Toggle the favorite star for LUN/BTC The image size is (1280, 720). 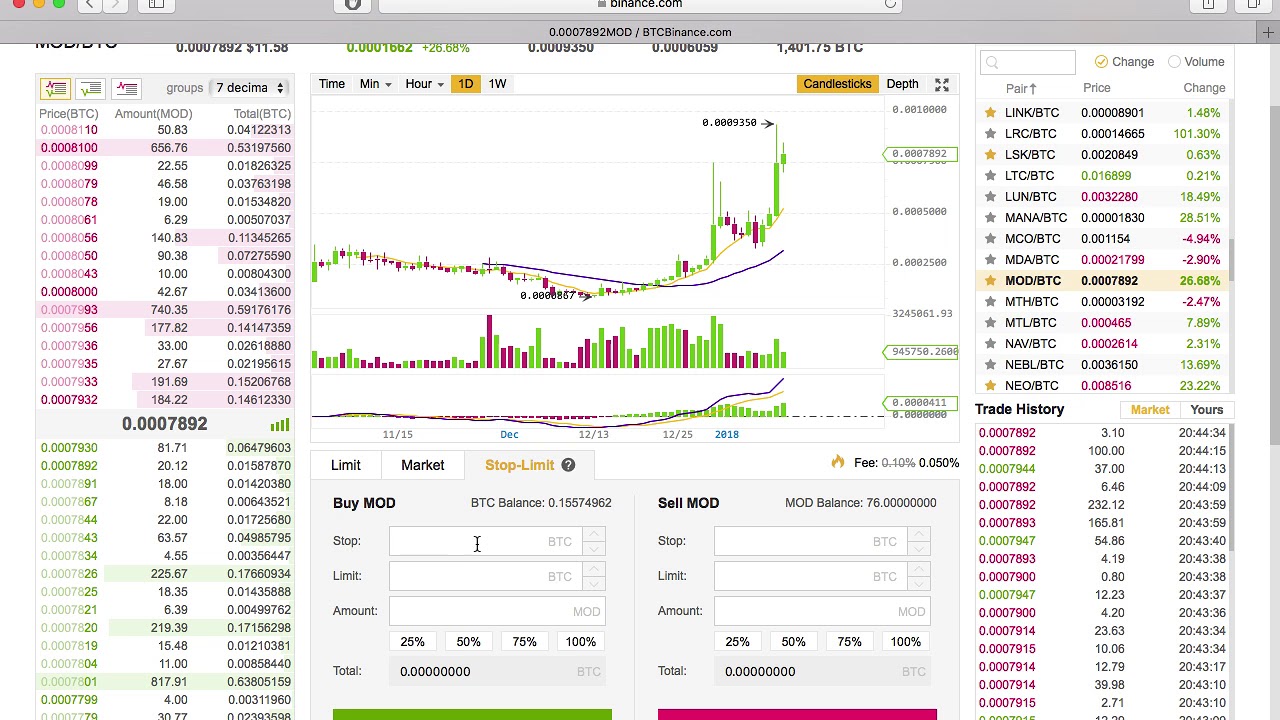click(x=990, y=197)
